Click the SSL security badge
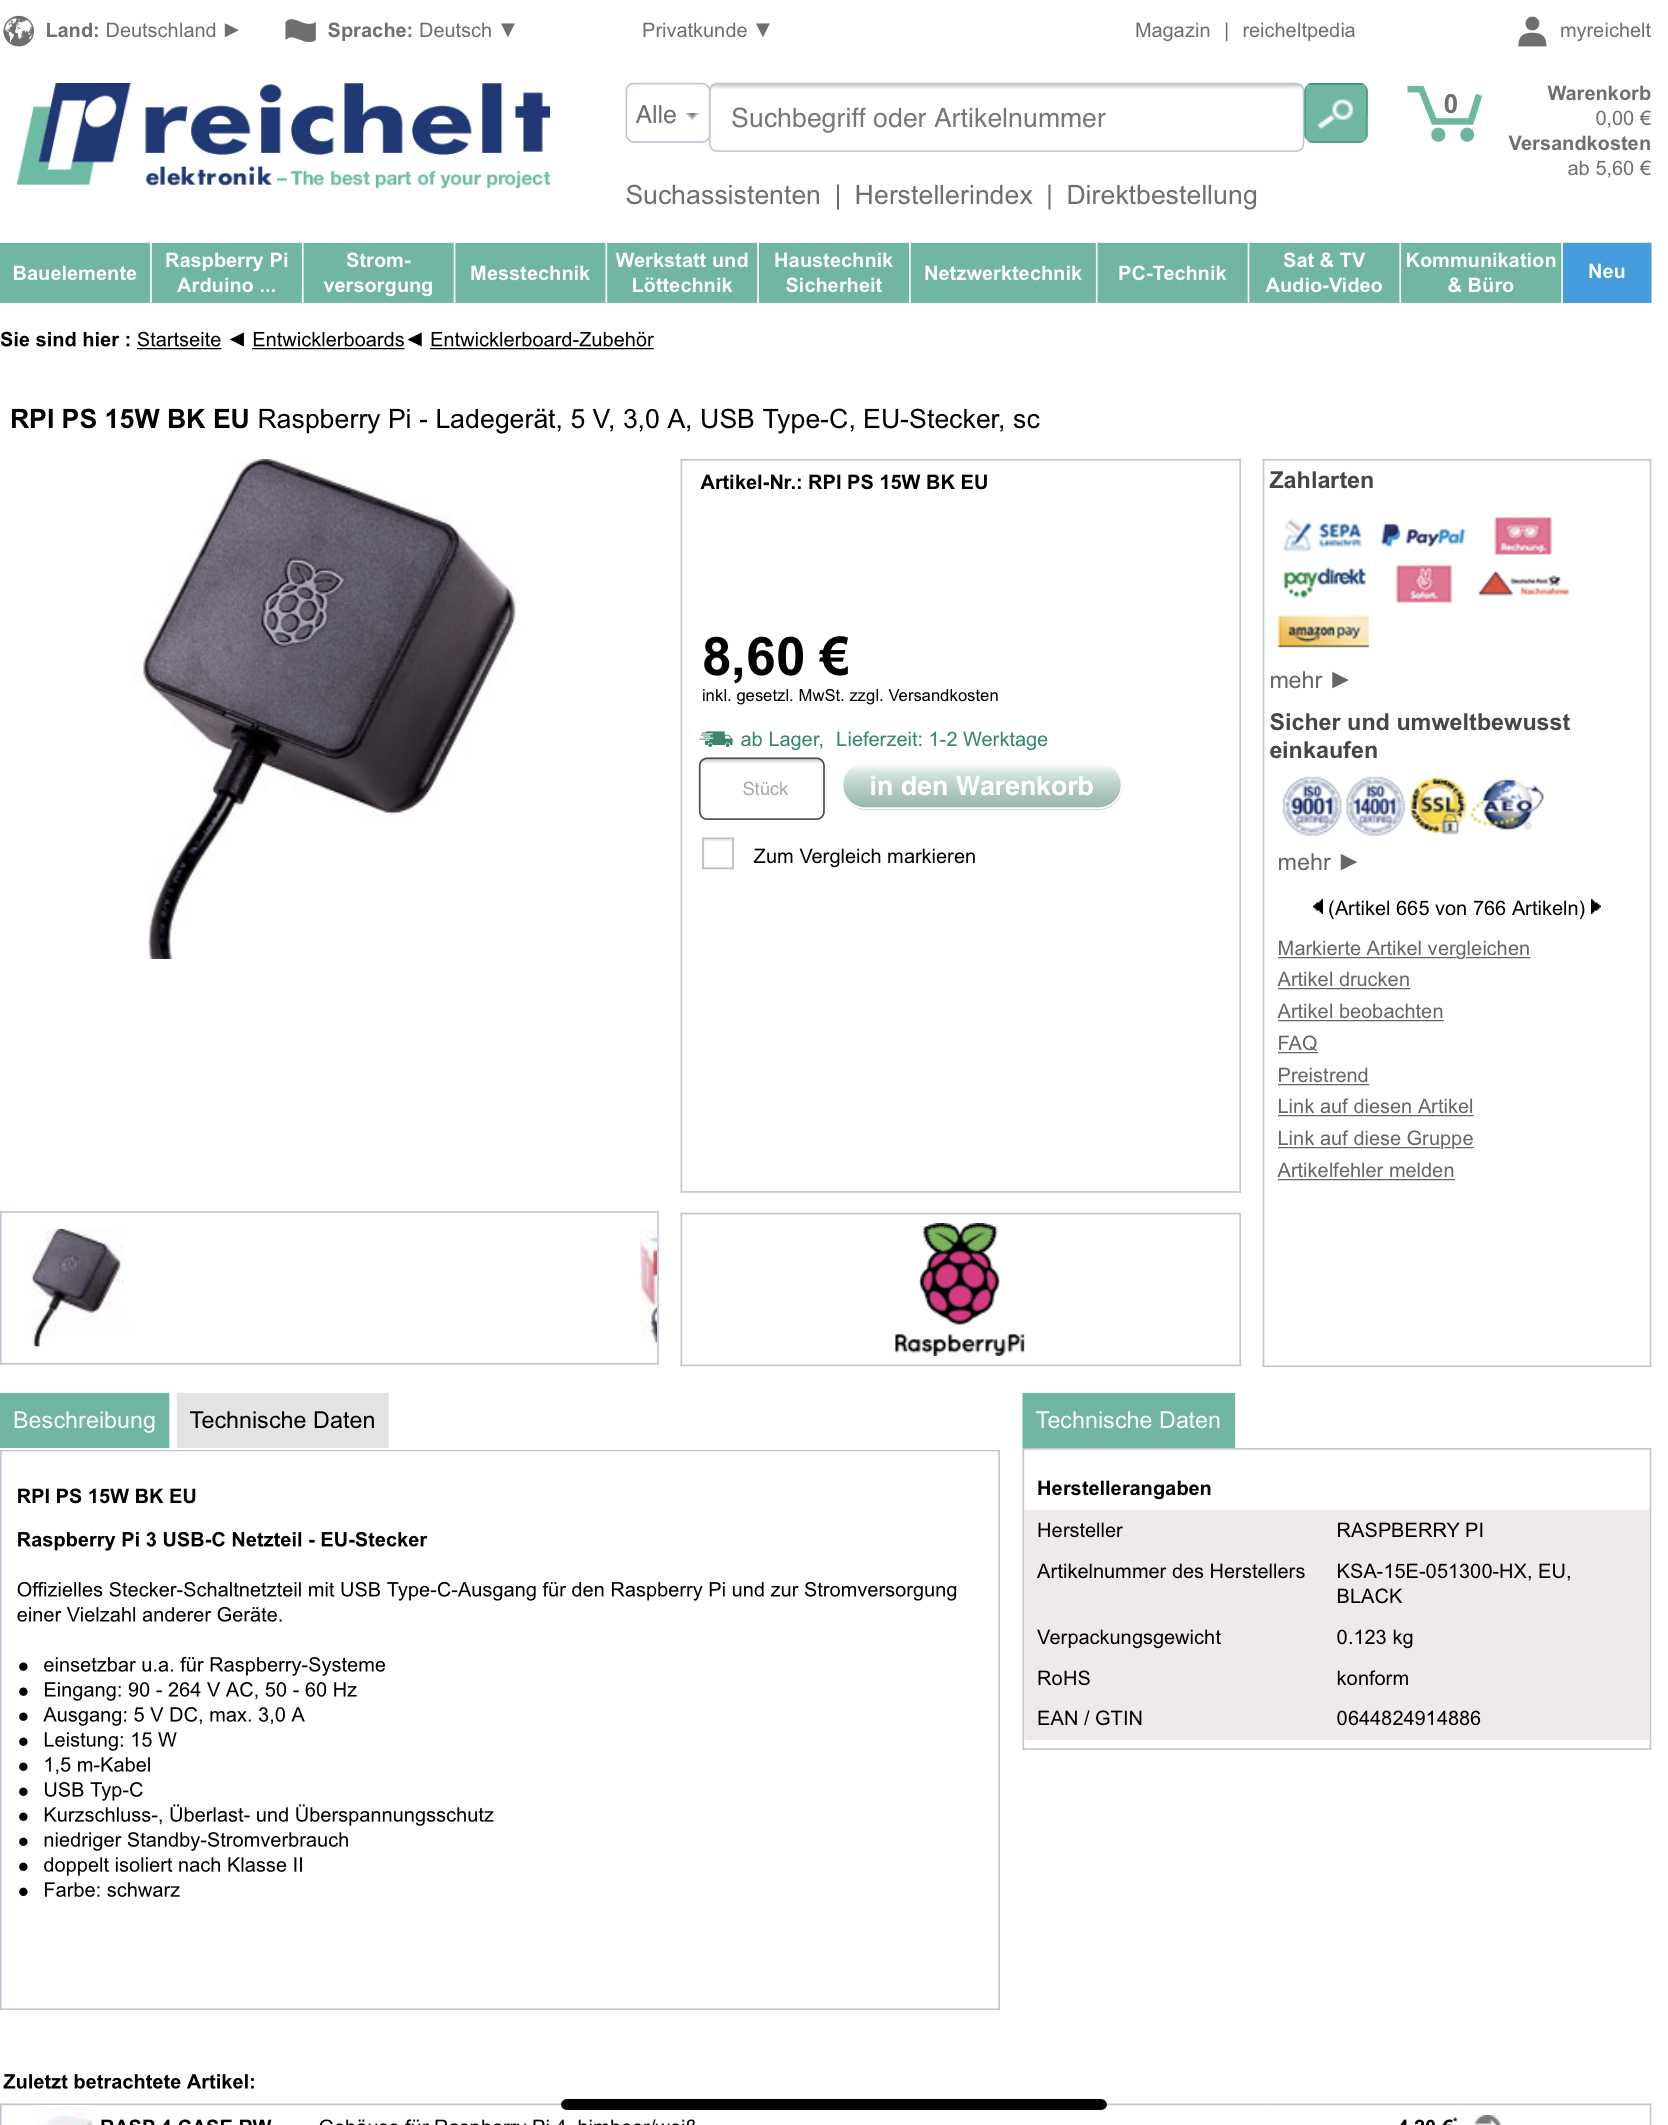 [1438, 806]
